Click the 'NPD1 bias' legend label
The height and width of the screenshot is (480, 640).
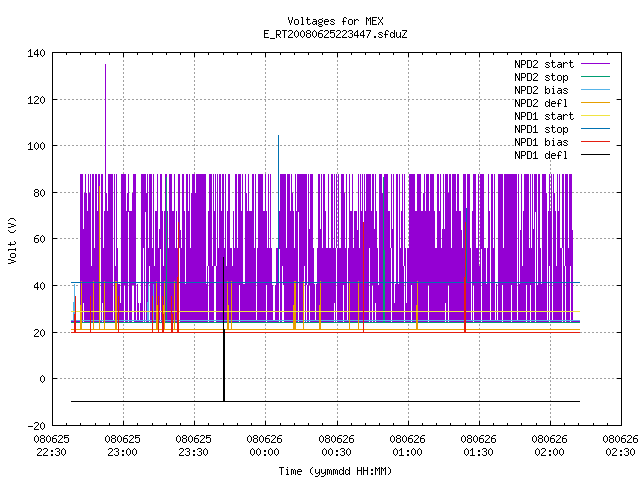541,142
